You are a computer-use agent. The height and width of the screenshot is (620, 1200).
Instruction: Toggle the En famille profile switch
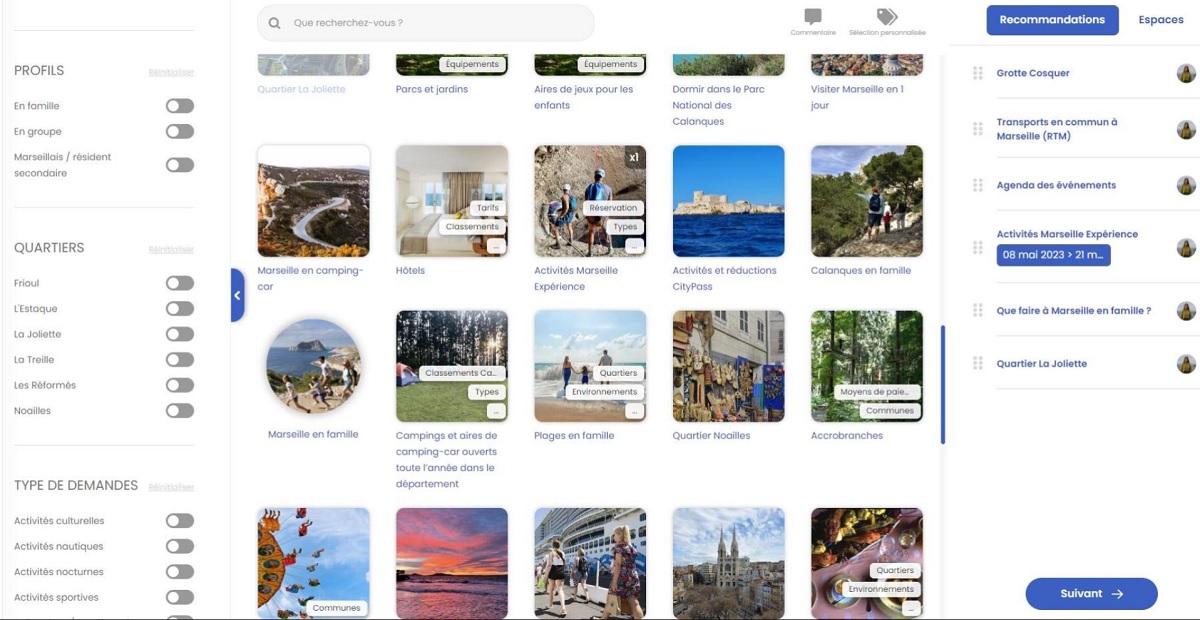pos(180,106)
